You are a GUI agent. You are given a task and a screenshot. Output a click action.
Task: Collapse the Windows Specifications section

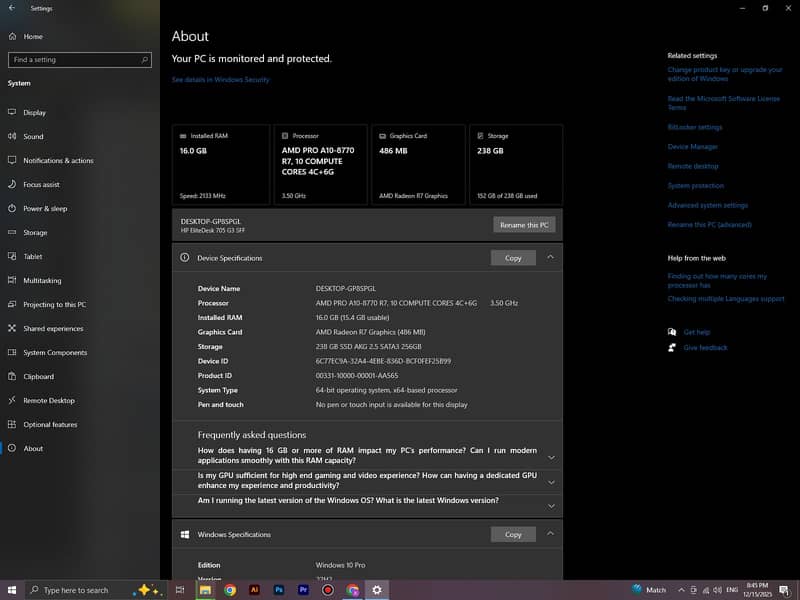551,534
